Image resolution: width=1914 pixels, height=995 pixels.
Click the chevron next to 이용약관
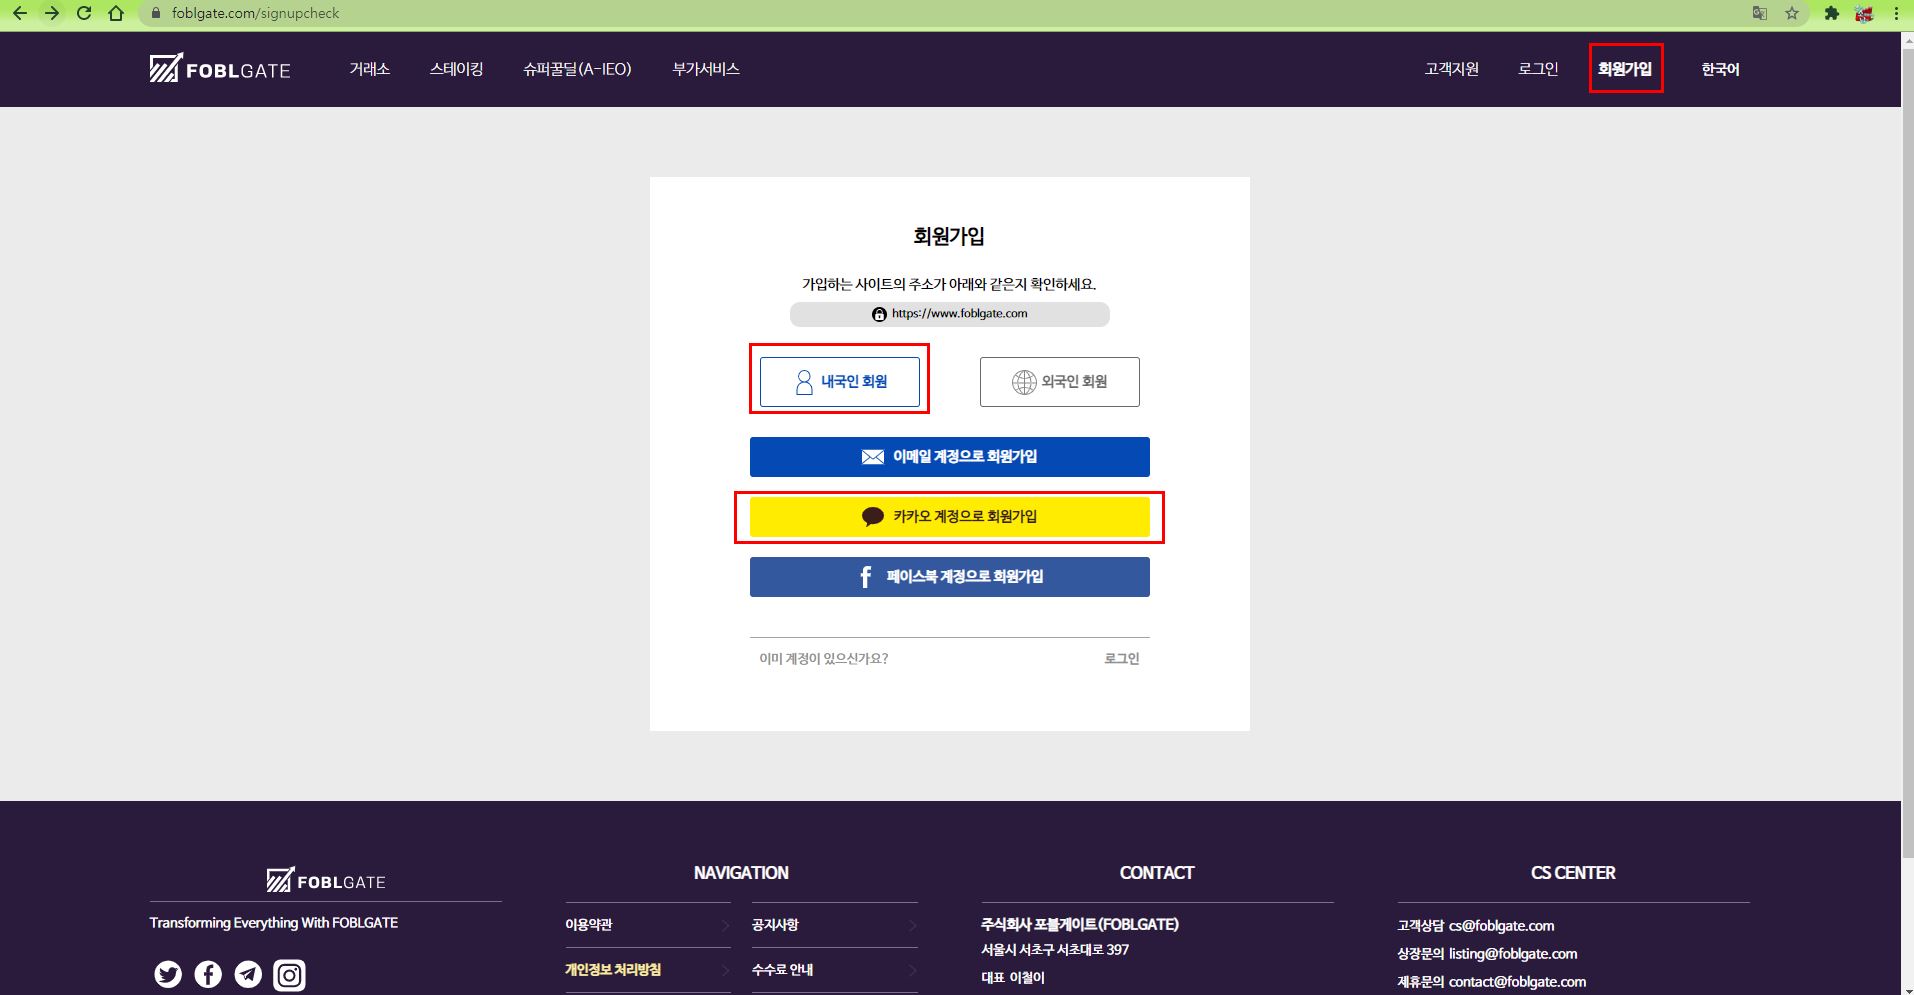click(x=725, y=925)
